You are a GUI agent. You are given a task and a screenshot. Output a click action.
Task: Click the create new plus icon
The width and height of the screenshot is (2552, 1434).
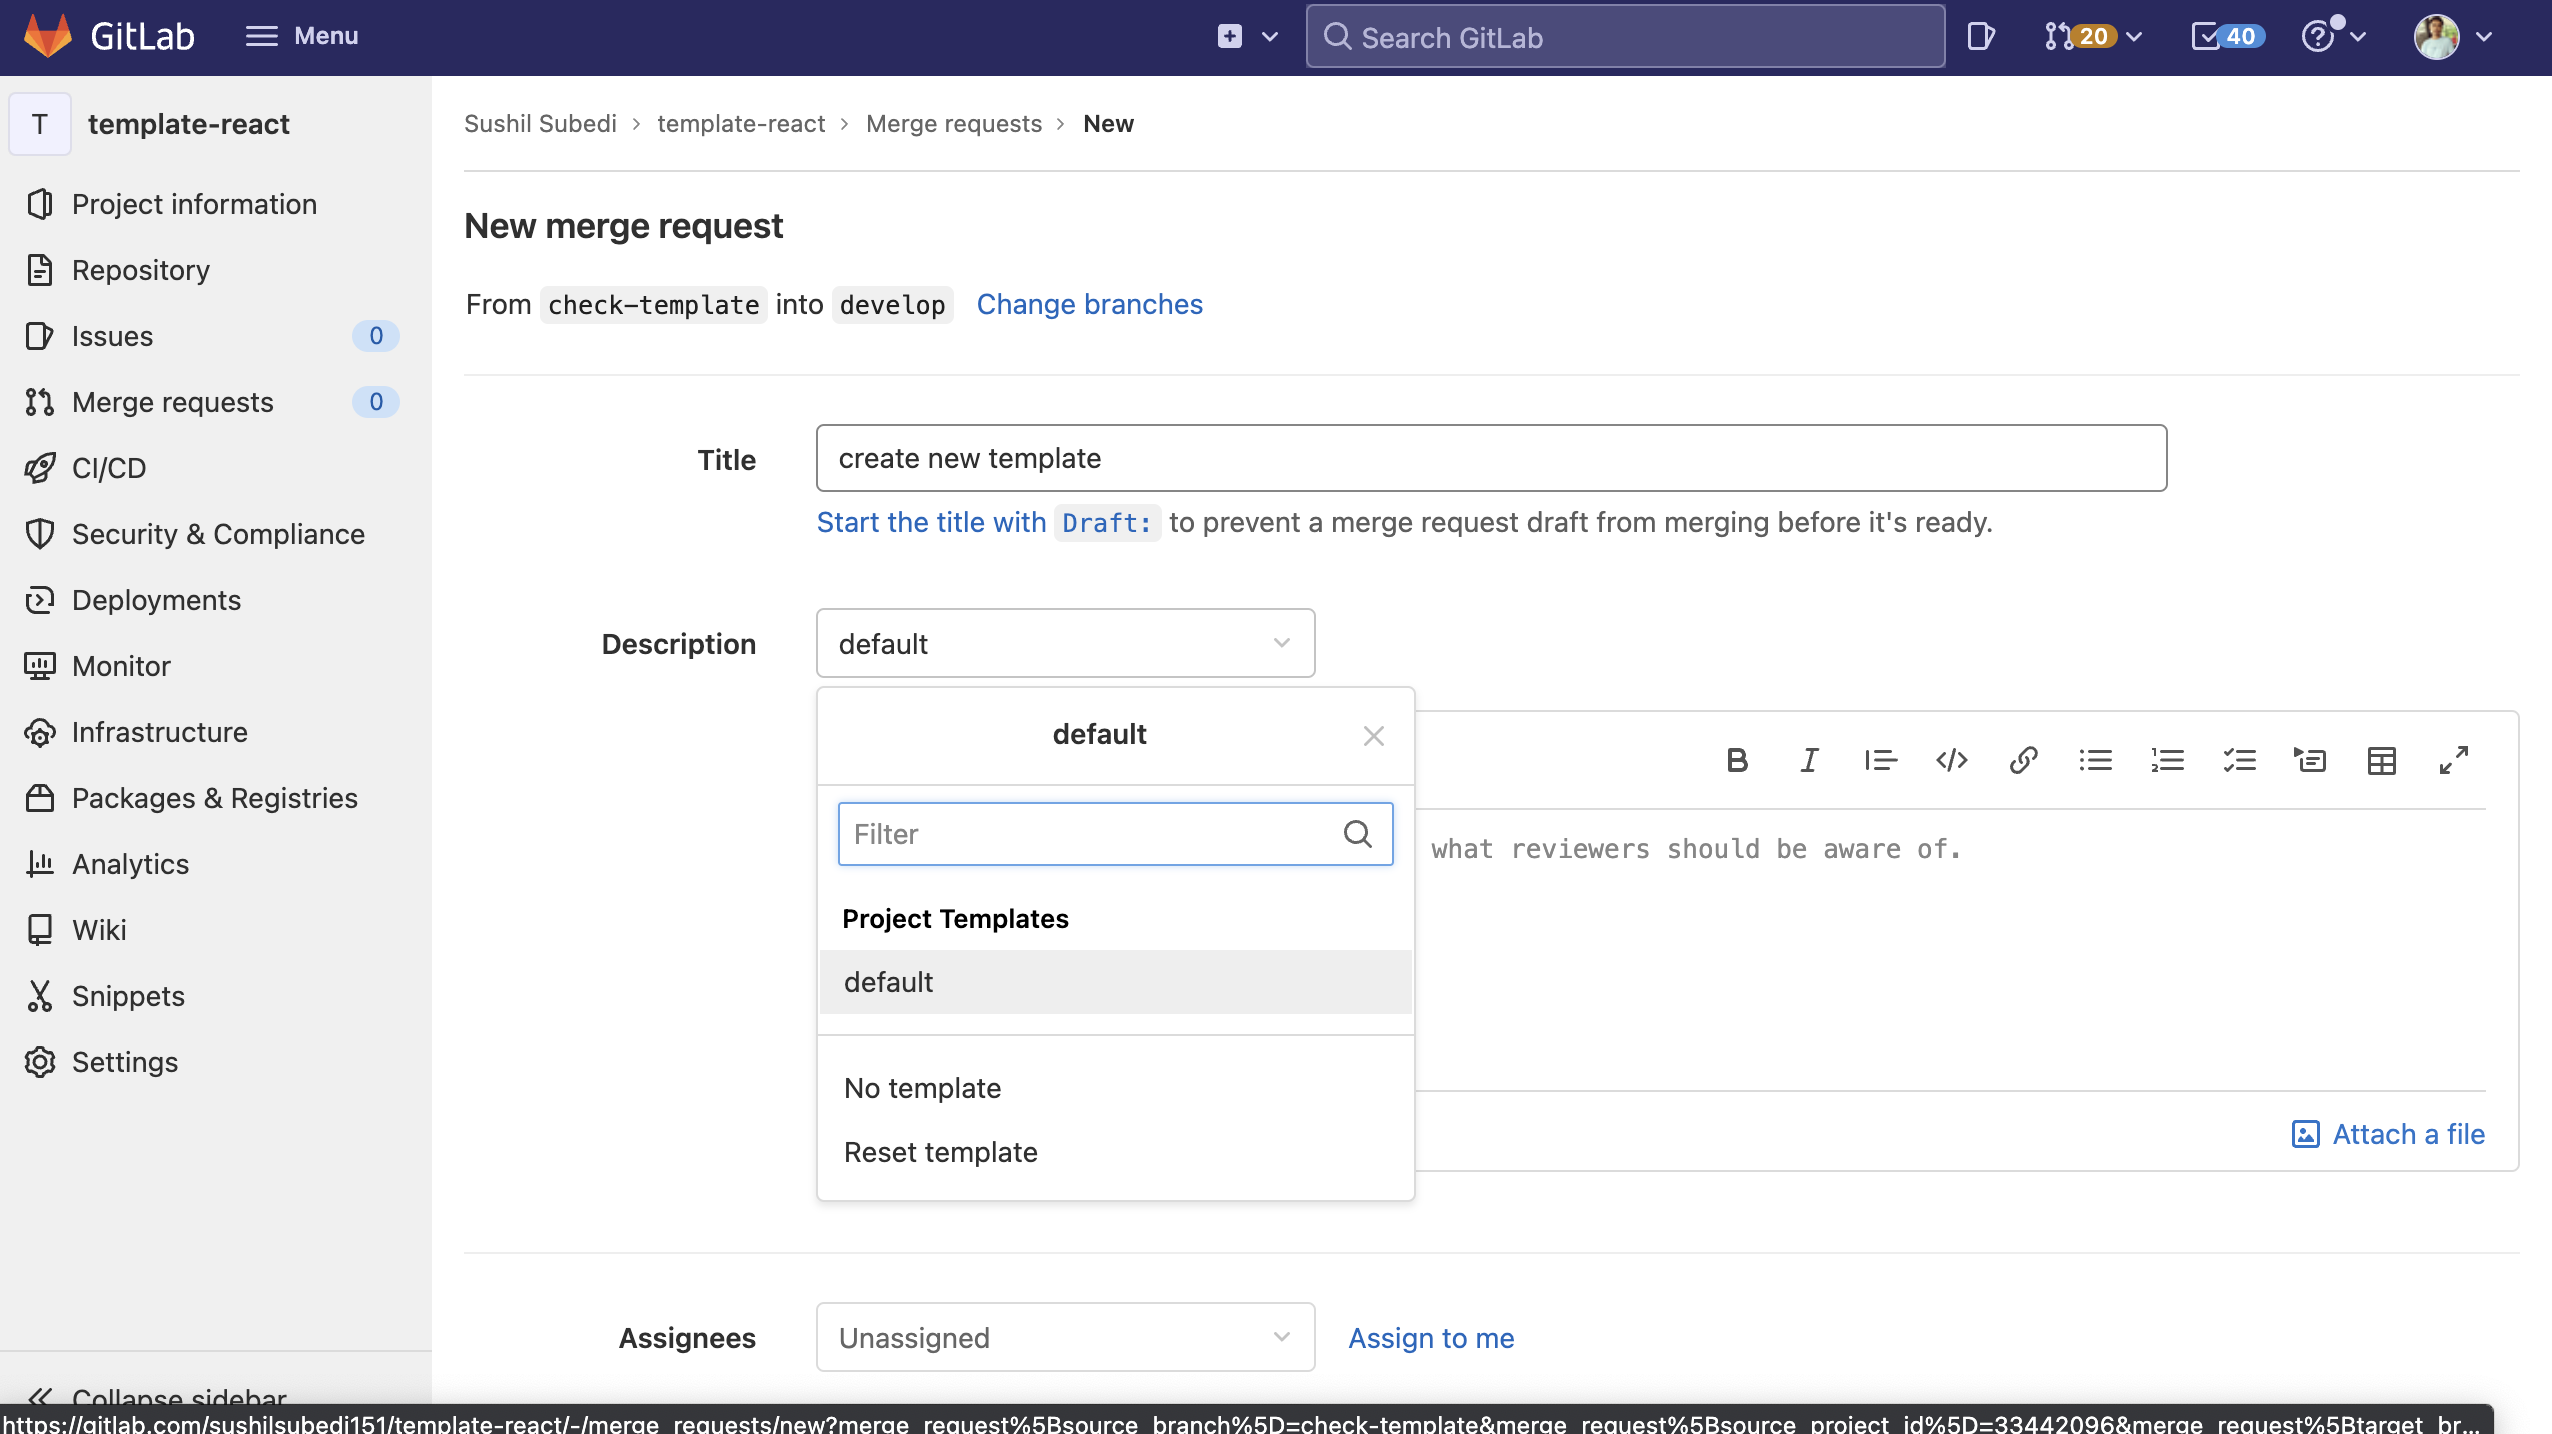(1230, 36)
